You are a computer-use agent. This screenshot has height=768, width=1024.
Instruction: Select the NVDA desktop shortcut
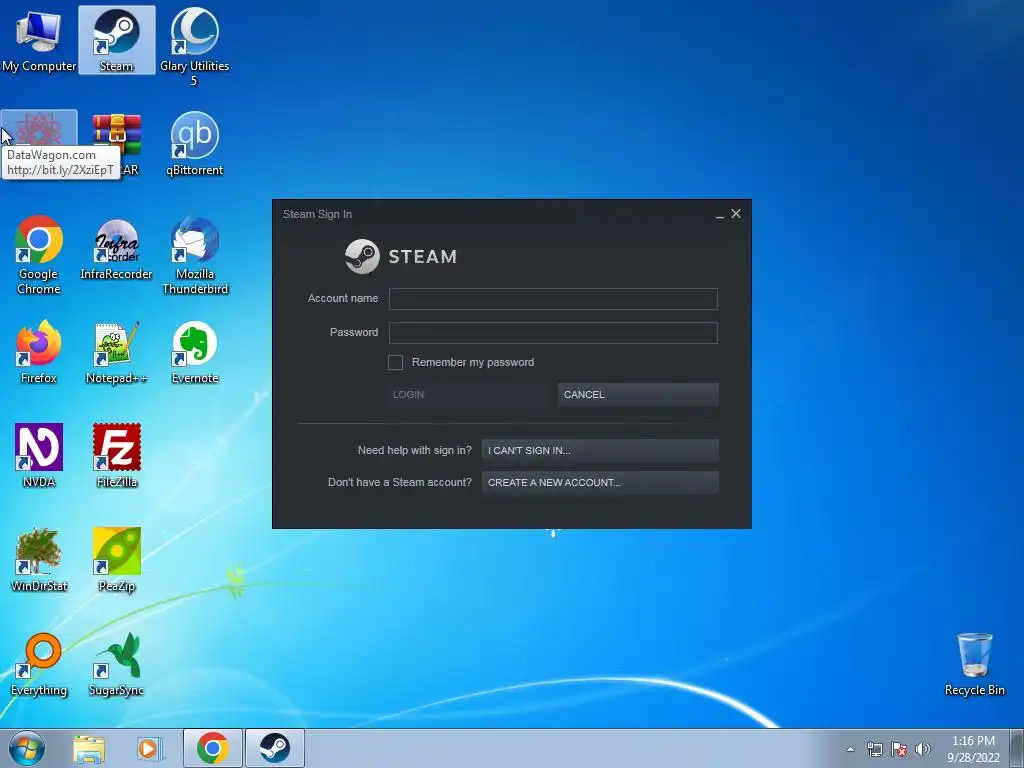click(x=39, y=455)
